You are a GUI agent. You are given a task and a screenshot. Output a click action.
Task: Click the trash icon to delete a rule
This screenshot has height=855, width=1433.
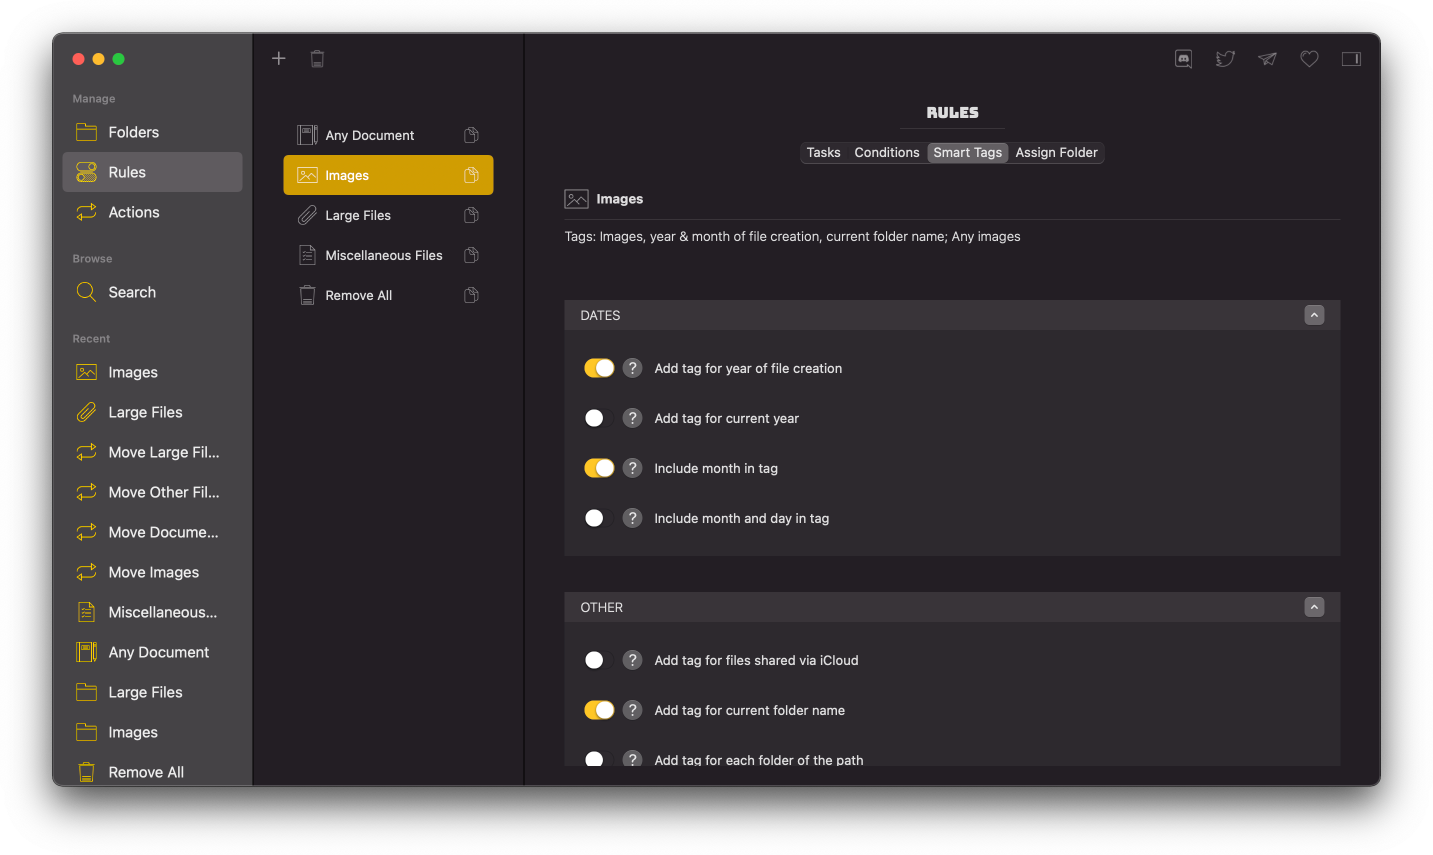click(x=317, y=58)
